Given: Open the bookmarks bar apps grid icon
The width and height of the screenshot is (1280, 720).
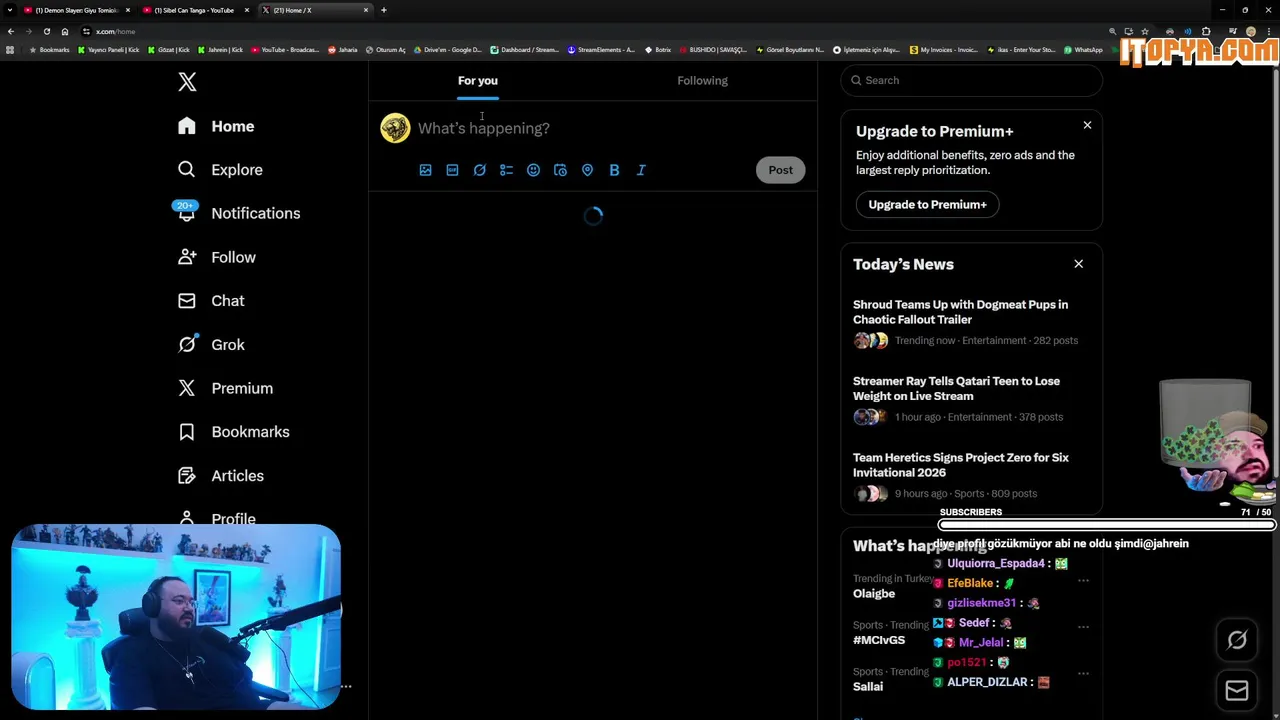Looking at the screenshot, I should pos(10,50).
